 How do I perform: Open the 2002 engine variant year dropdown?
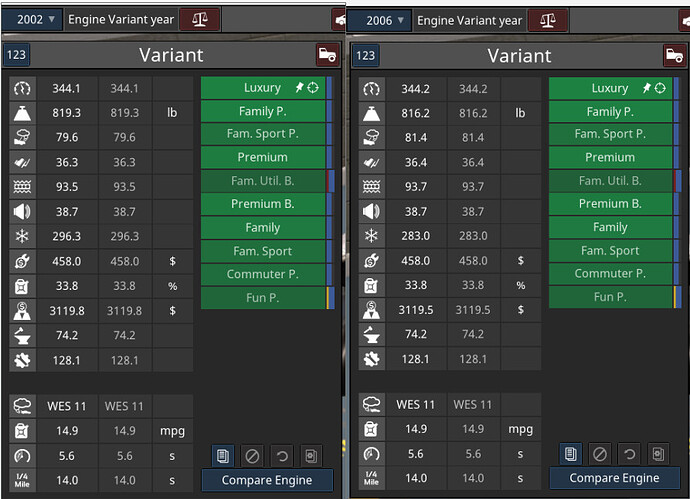tap(32, 19)
